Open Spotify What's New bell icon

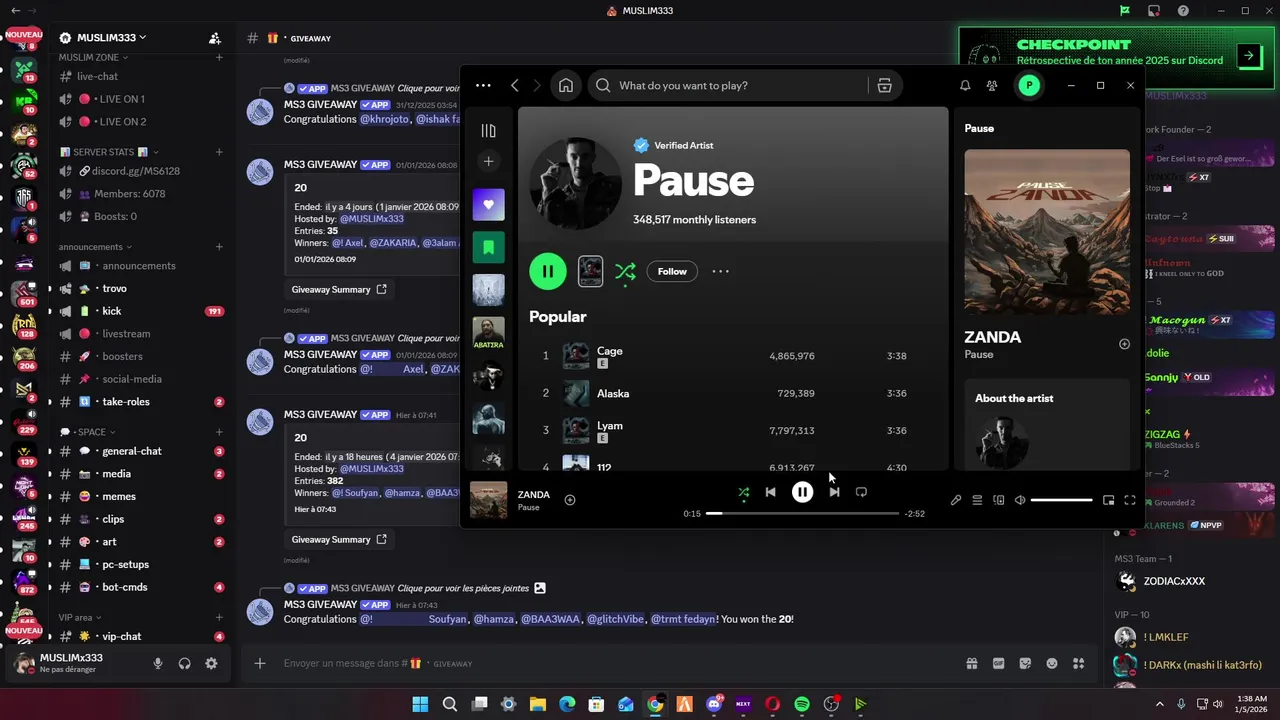coord(965,86)
